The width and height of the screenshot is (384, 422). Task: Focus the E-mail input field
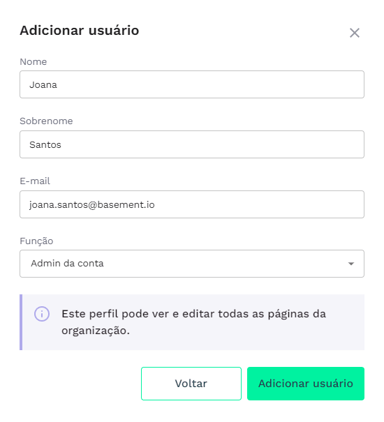[x=192, y=204]
